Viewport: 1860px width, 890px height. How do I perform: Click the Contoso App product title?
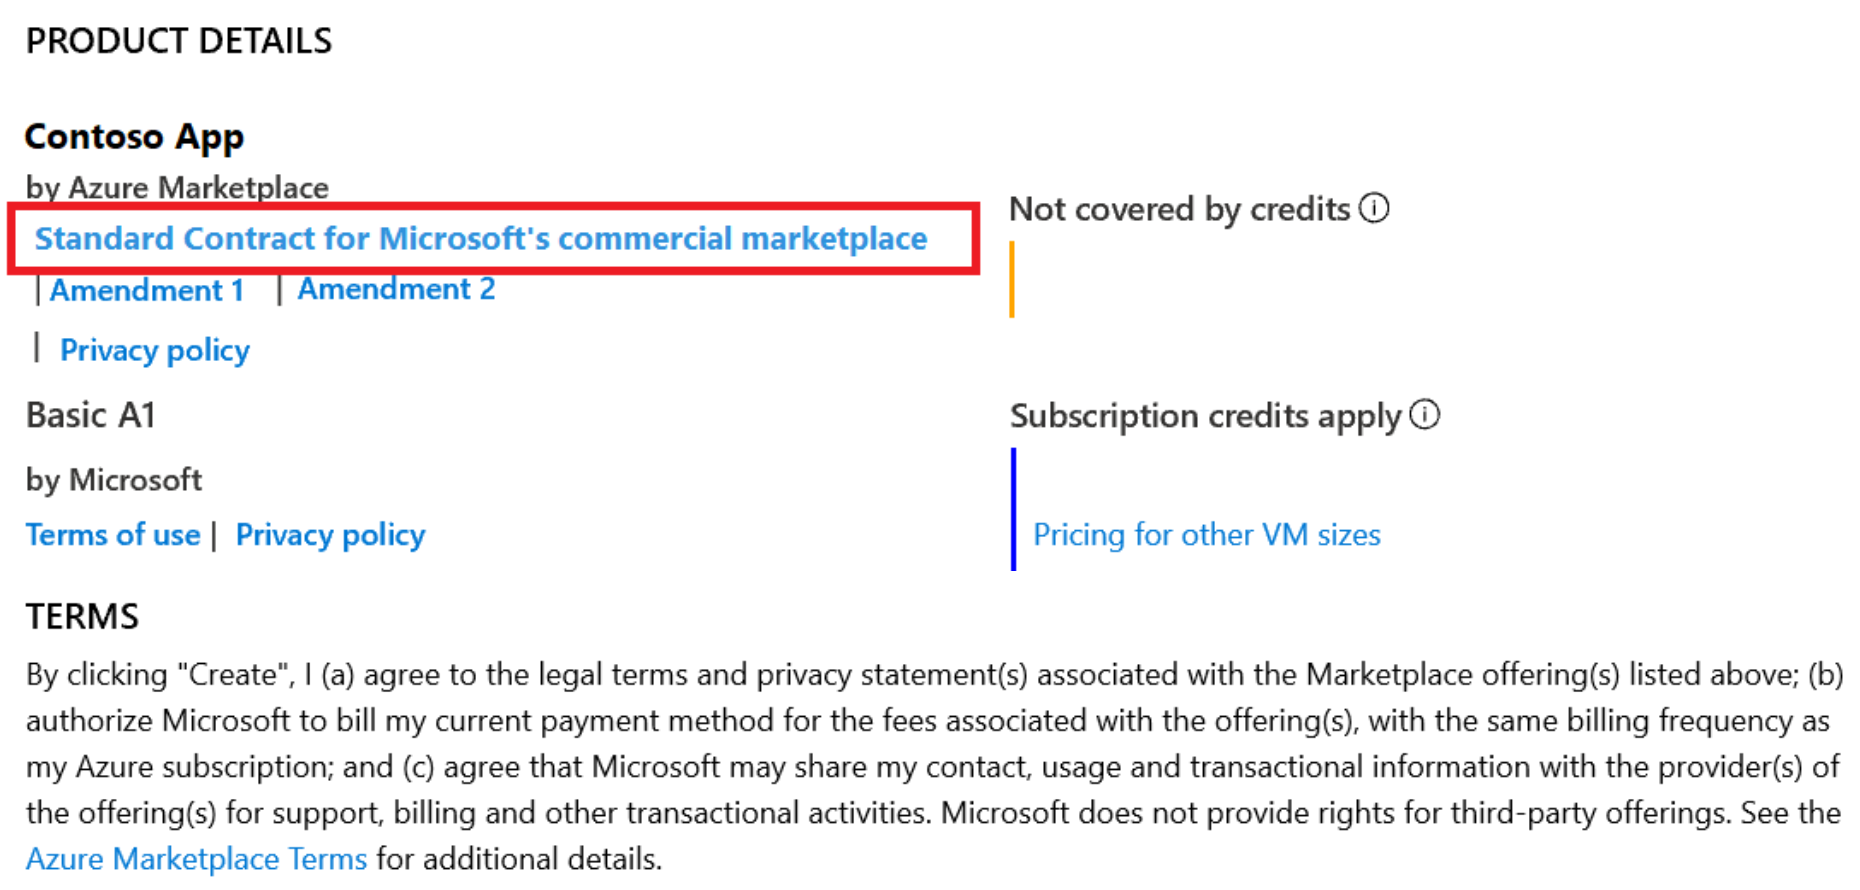click(x=135, y=137)
